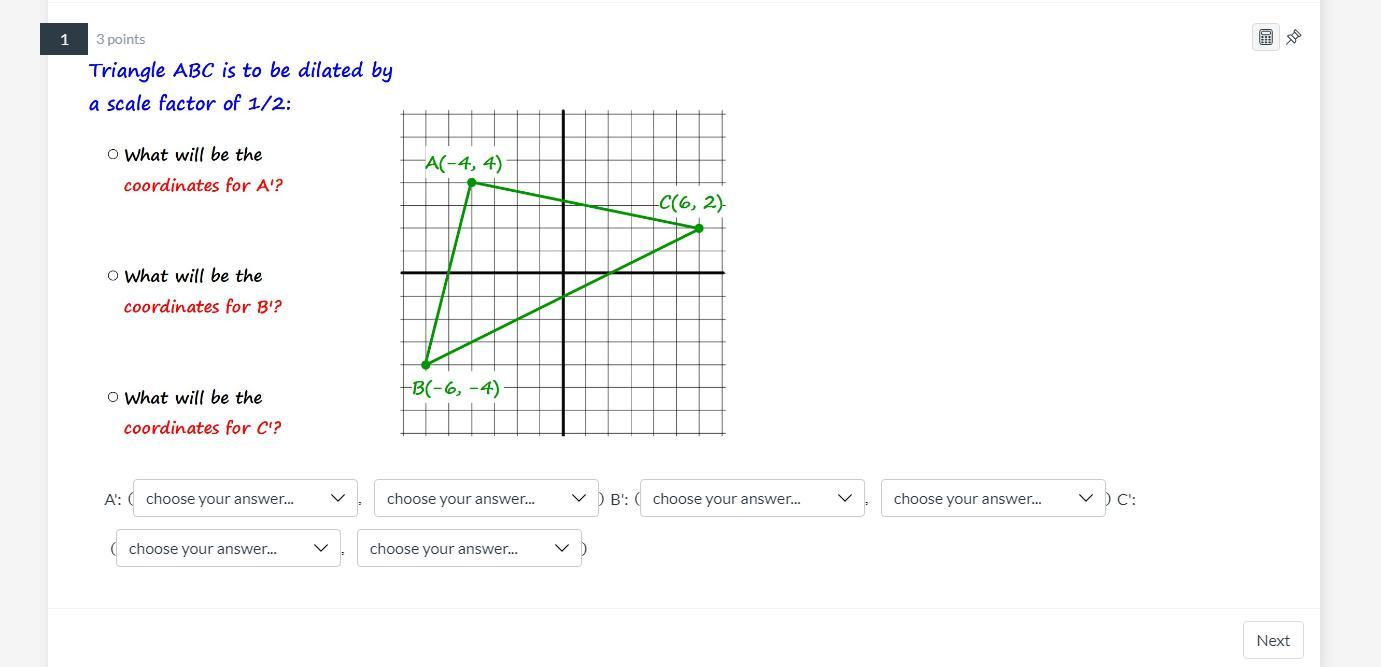This screenshot has width=1381, height=667.
Task: Open the C' x-coordinate answer dropdown
Action: pyautogui.click(x=228, y=548)
